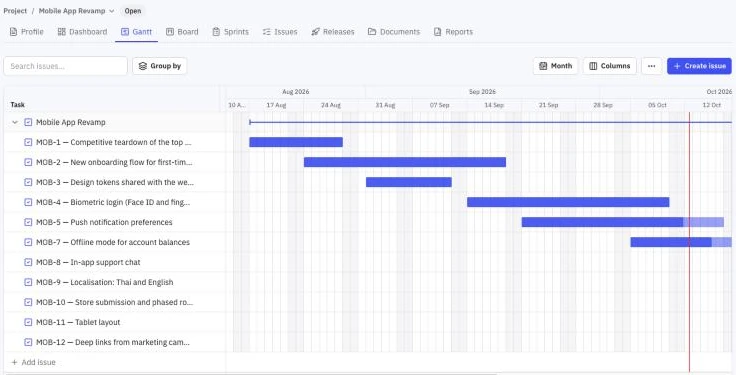Click the Mobile App Revamp row icon
Viewport: 736px width, 375px height.
[28, 122]
